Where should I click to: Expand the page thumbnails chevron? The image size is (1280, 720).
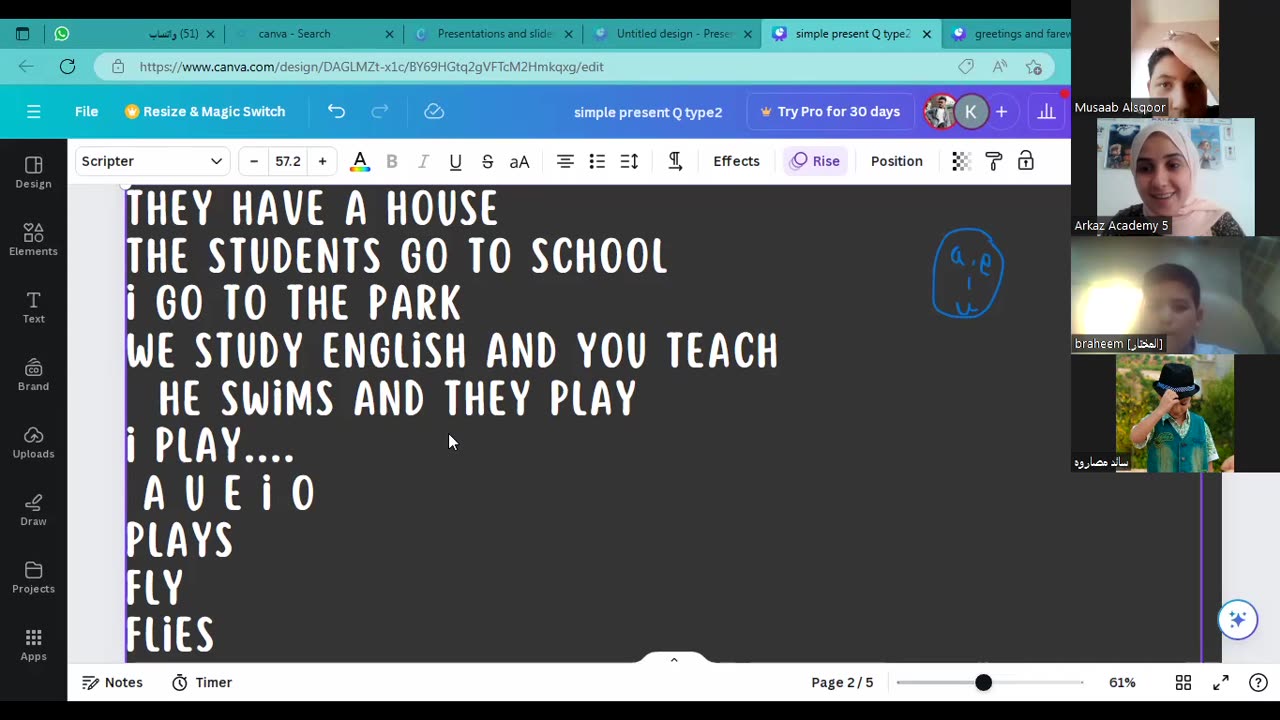[674, 659]
